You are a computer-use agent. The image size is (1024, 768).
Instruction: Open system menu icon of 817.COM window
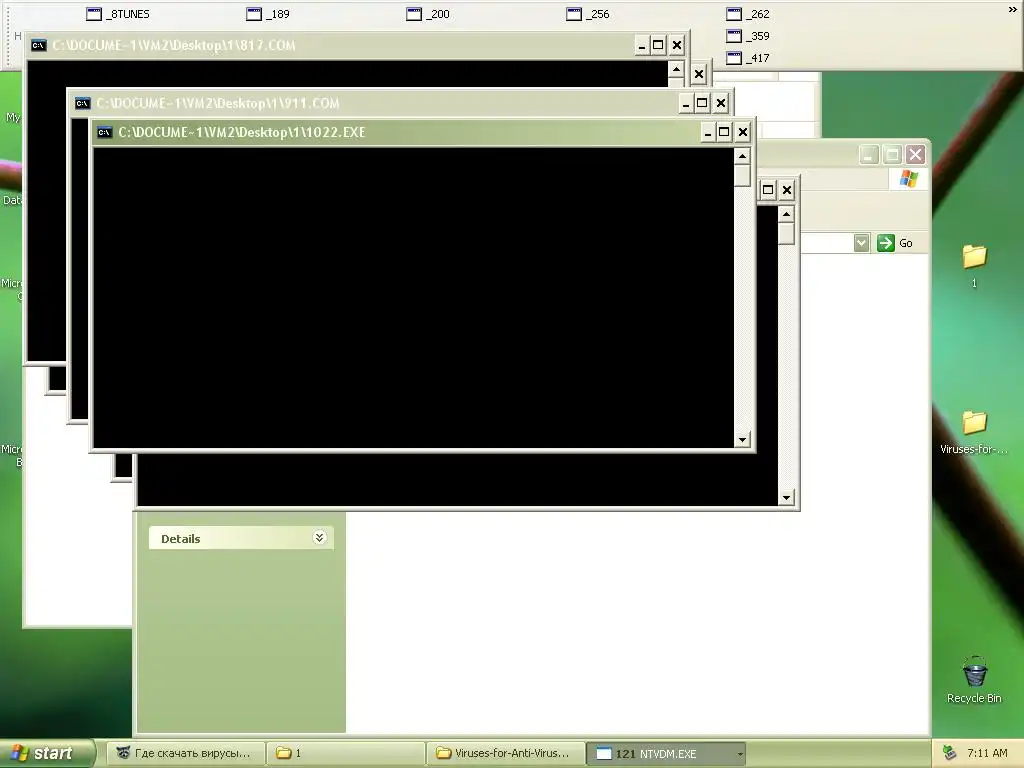click(39, 45)
